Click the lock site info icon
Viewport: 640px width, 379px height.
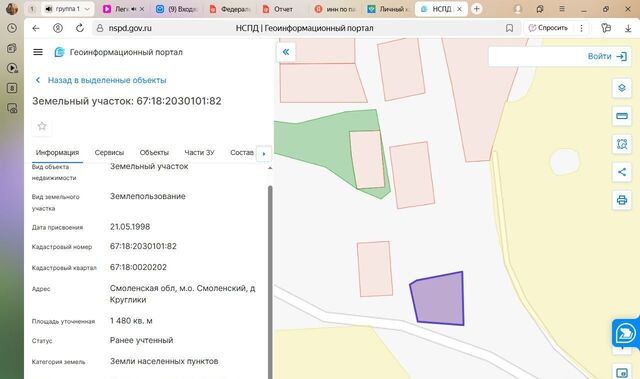(x=100, y=28)
